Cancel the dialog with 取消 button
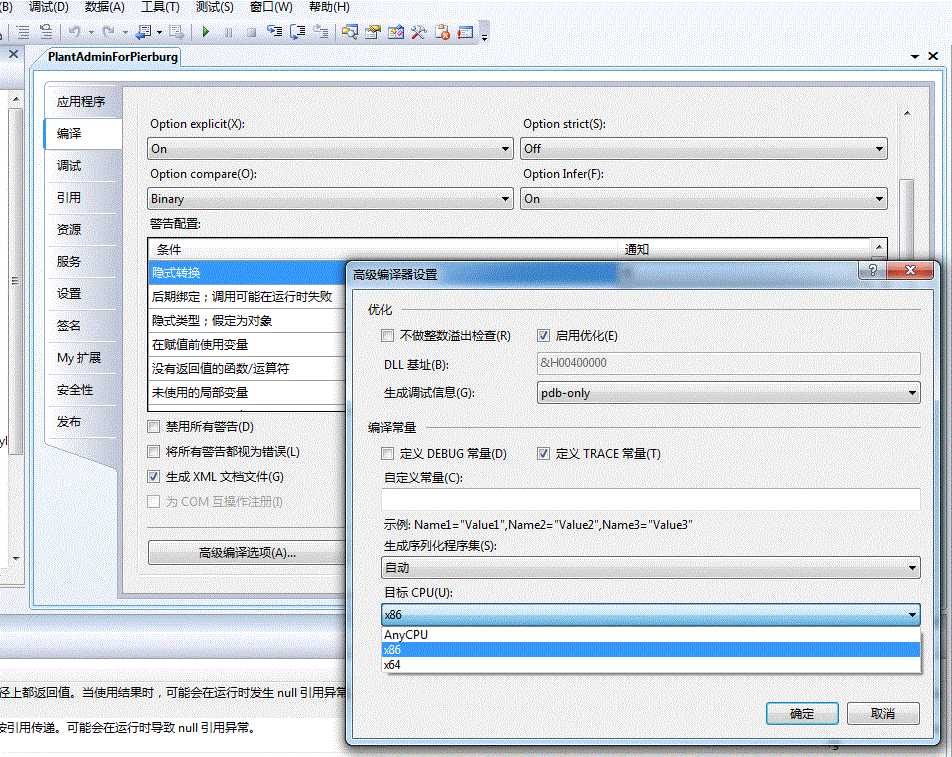 pos(883,713)
